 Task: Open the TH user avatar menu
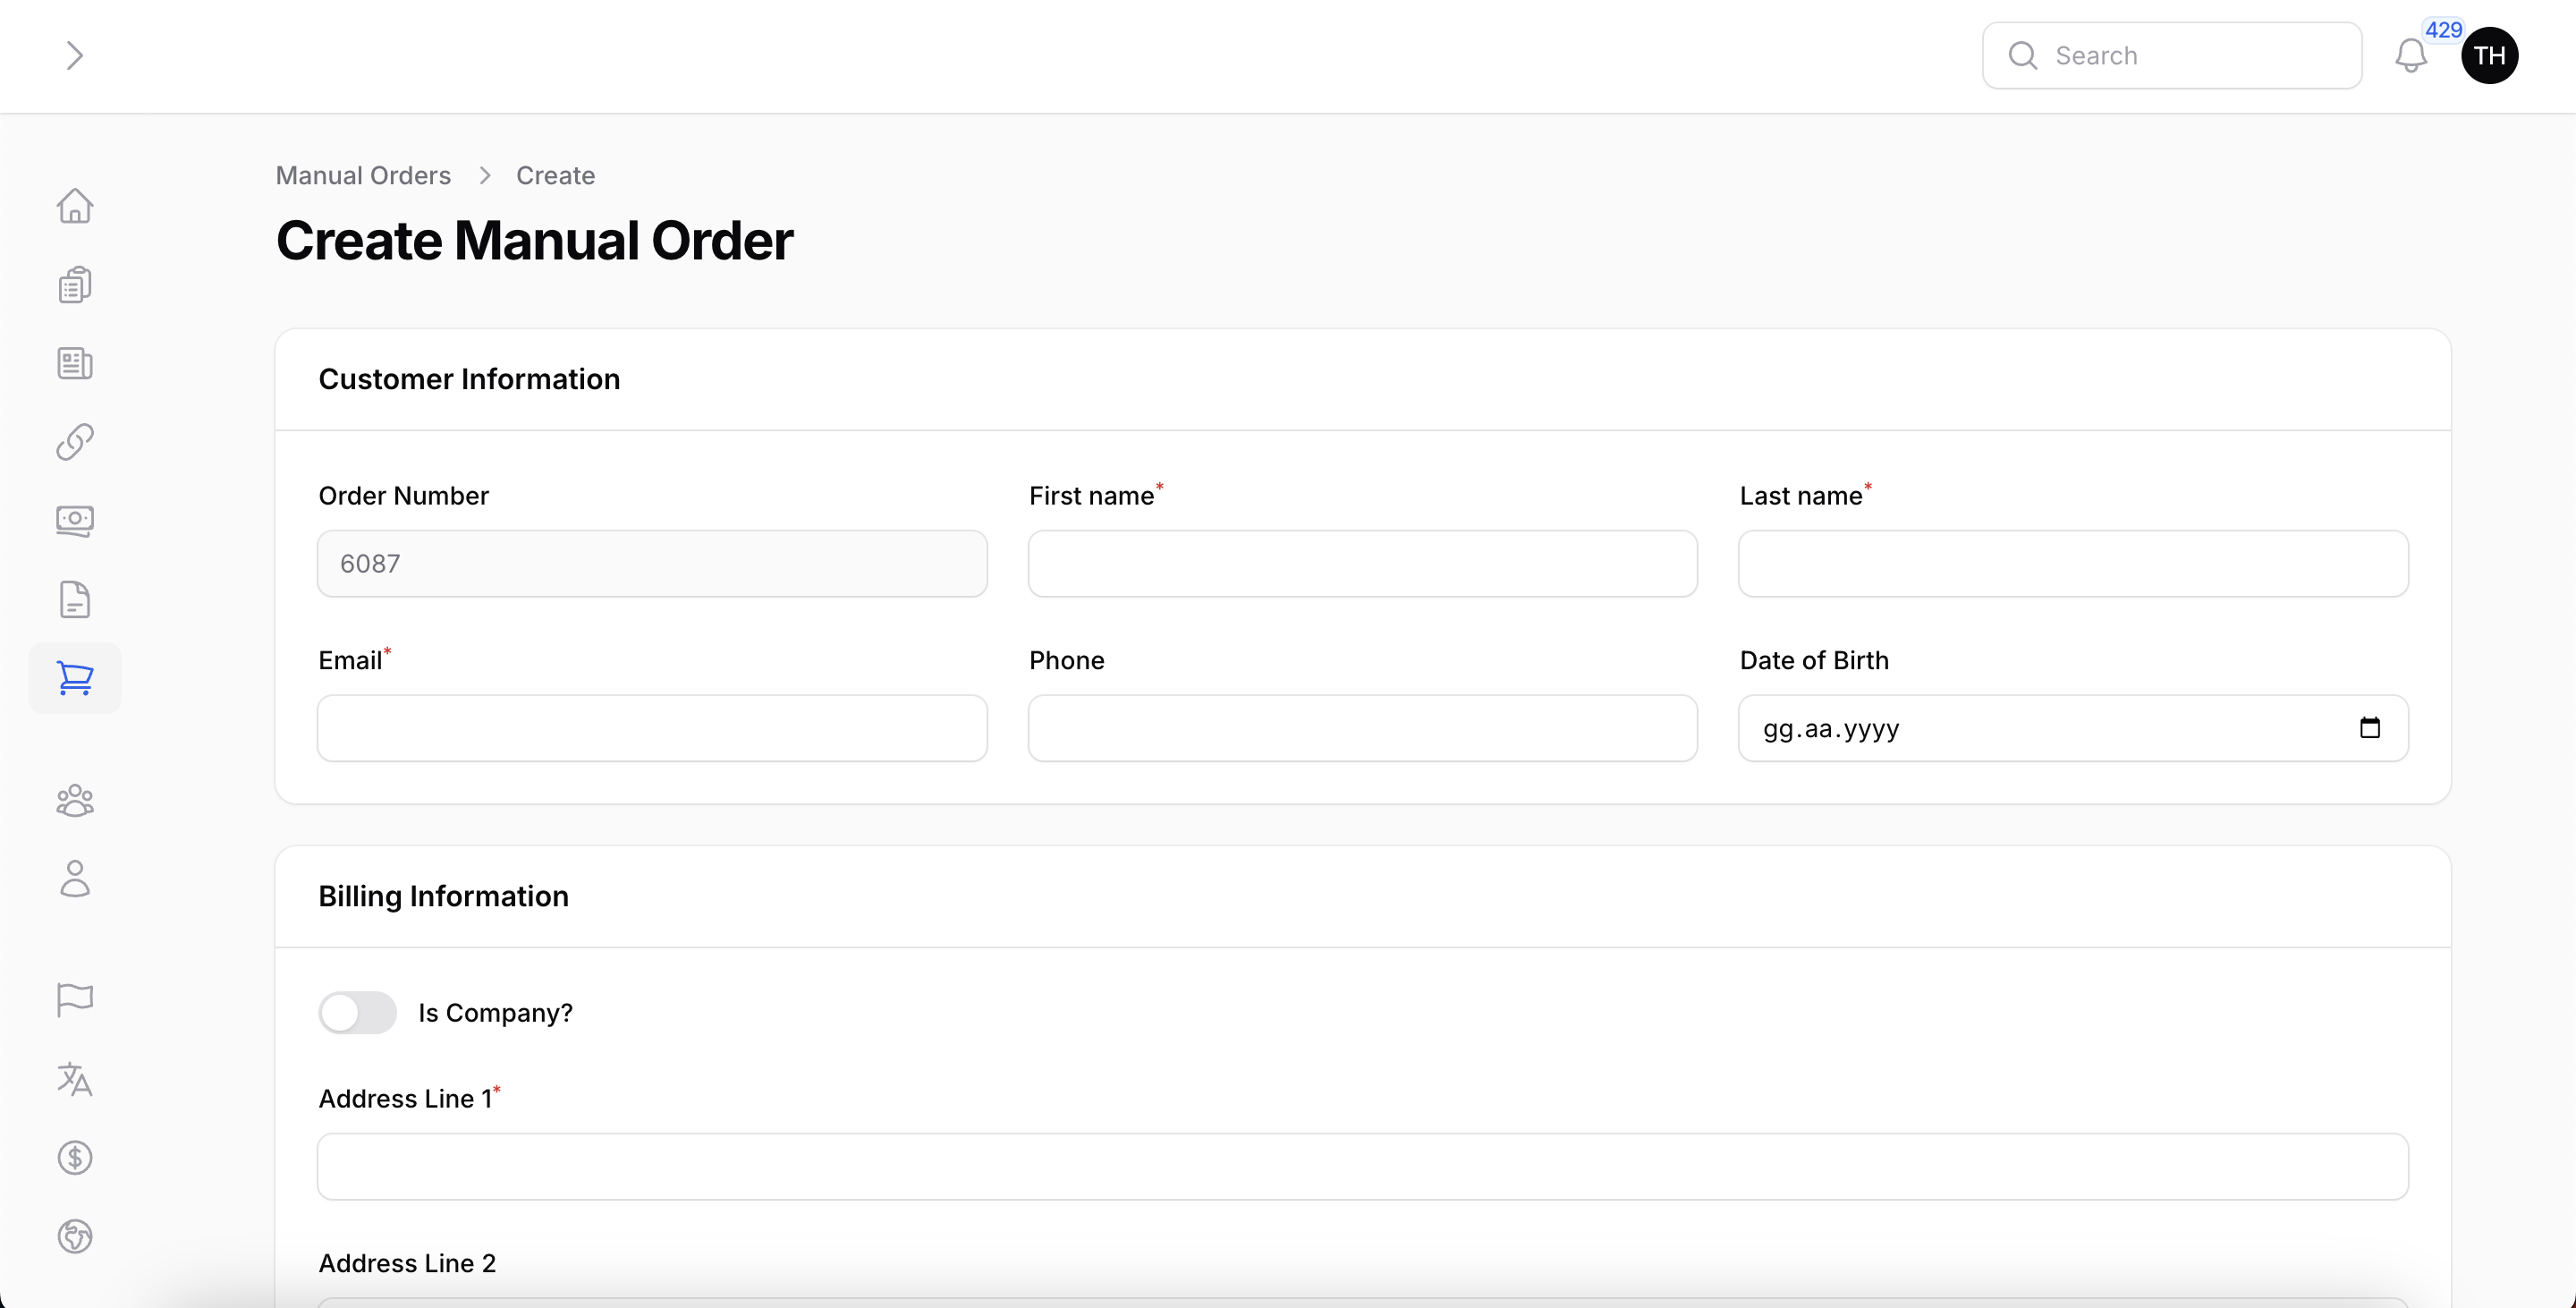(x=2489, y=56)
